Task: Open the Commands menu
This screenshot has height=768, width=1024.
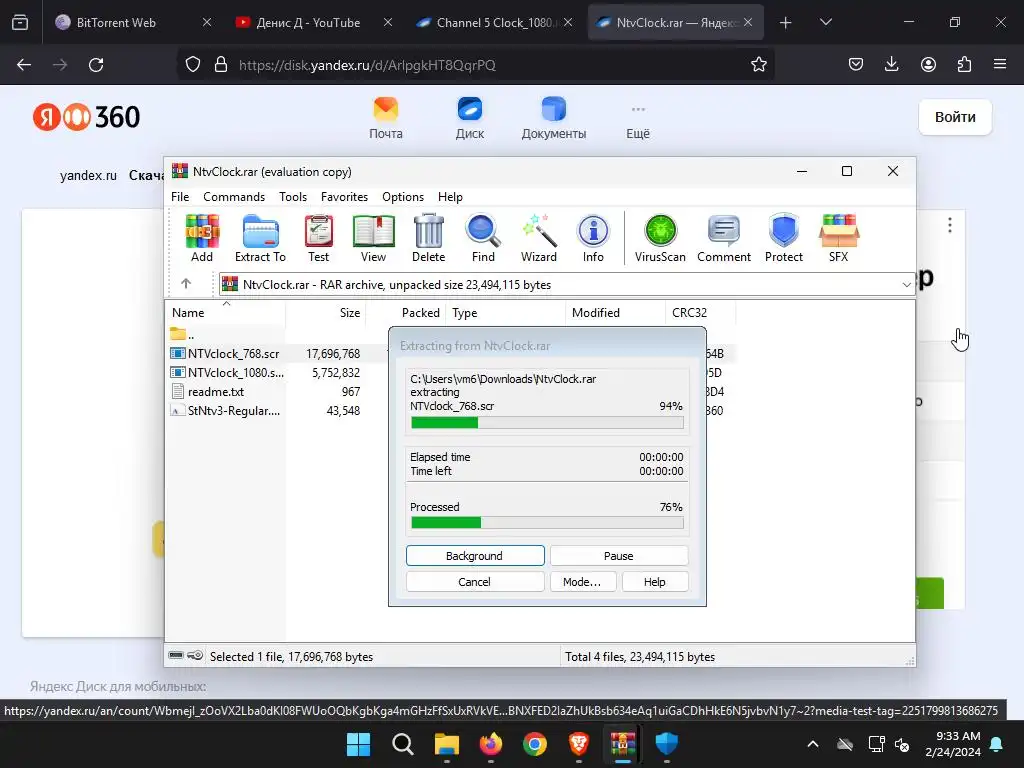Action: click(x=234, y=197)
